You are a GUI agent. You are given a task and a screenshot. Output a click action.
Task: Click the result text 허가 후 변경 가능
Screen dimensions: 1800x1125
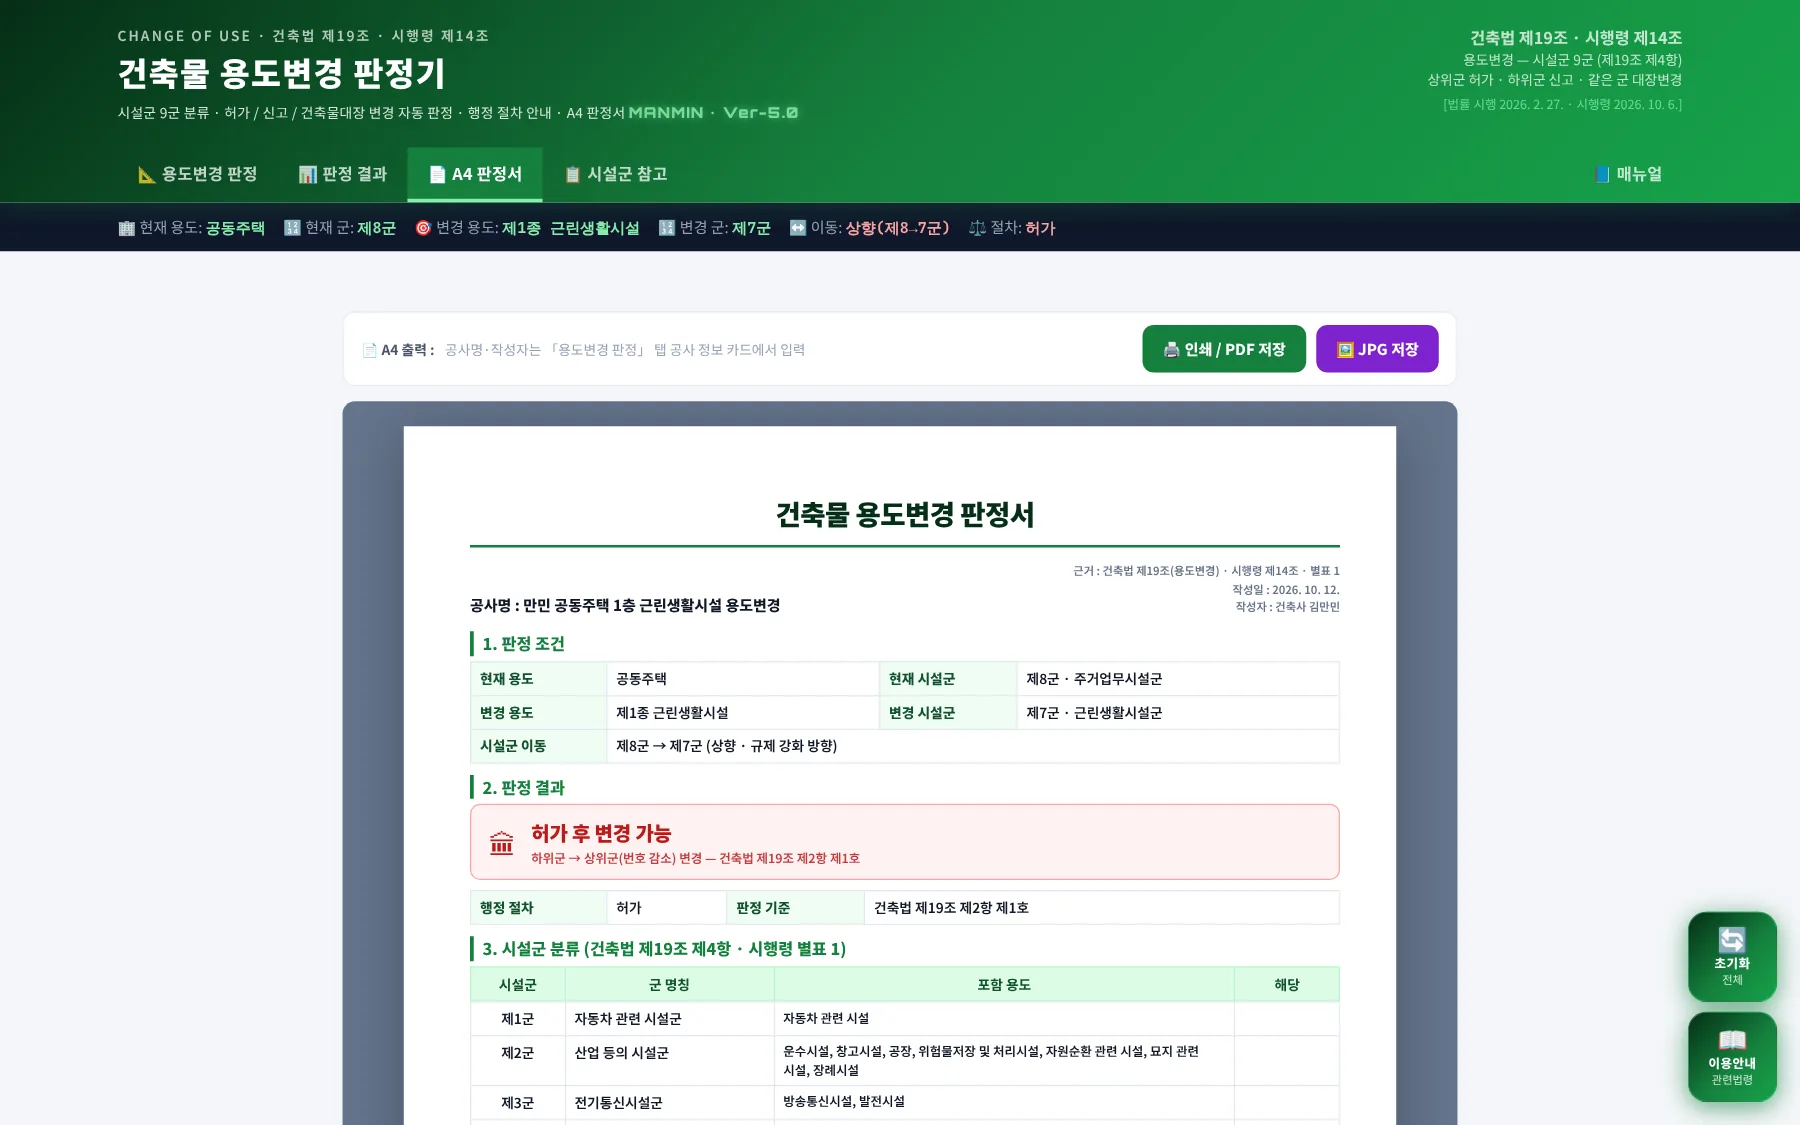(x=601, y=833)
